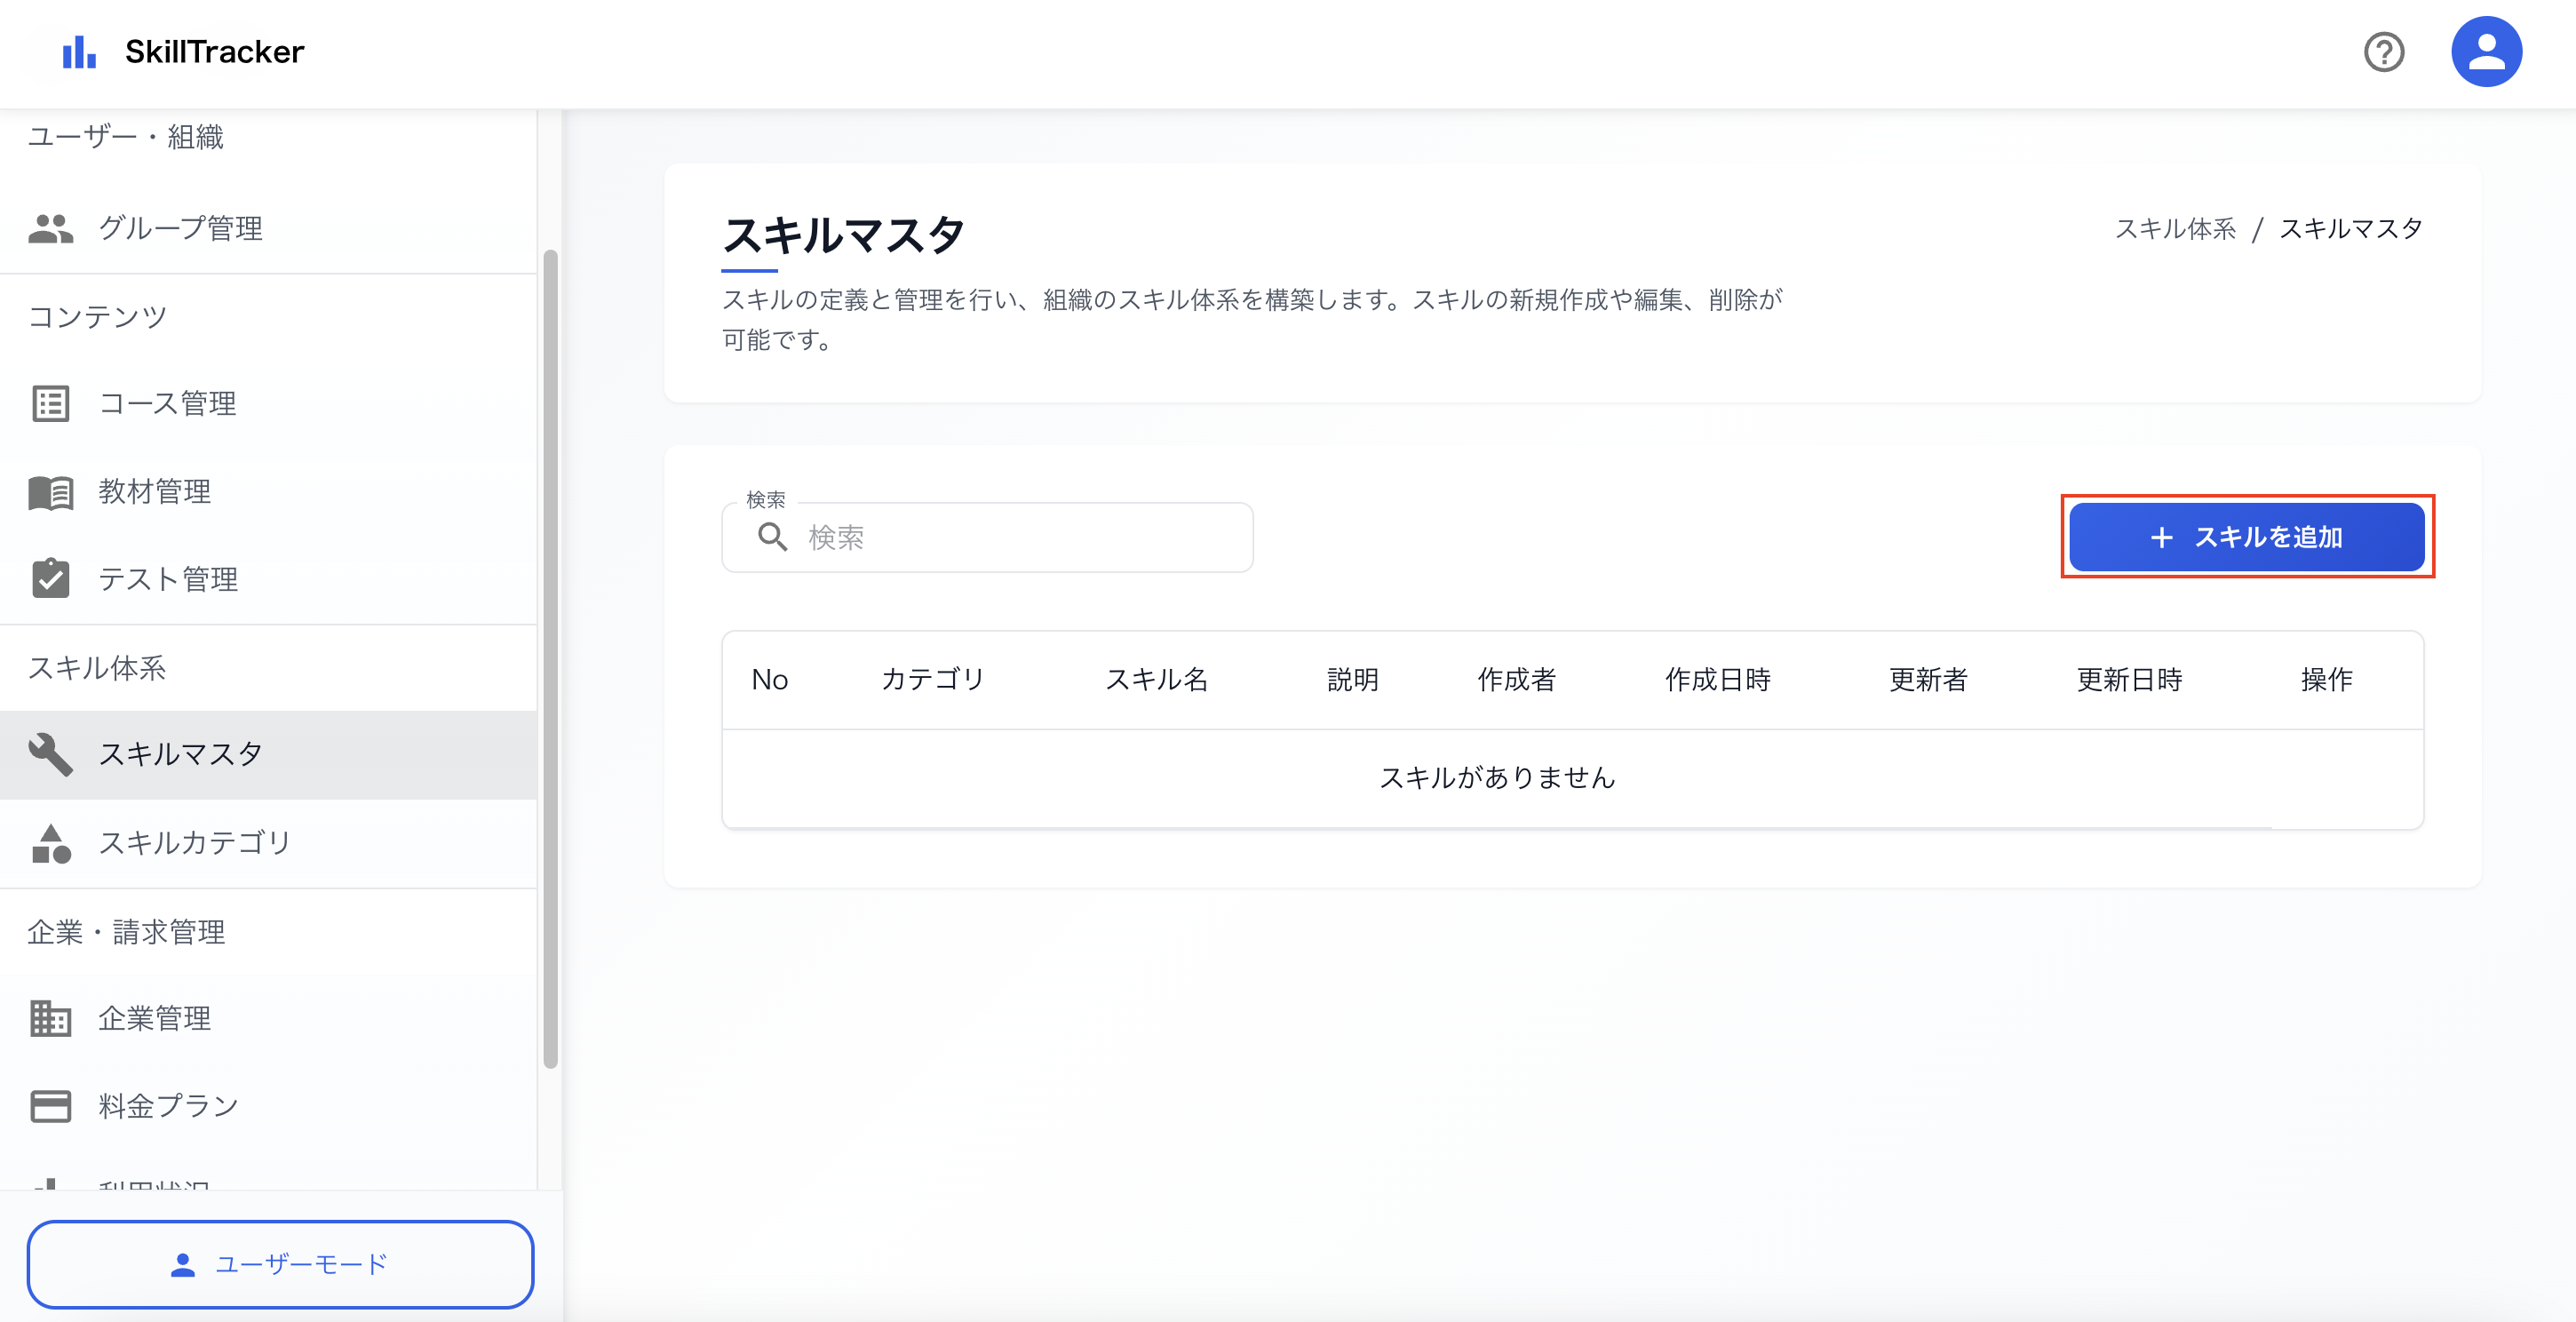Click the テスト管理 clipboard checkmark icon
Image resolution: width=2576 pixels, height=1322 pixels.
tap(51, 579)
